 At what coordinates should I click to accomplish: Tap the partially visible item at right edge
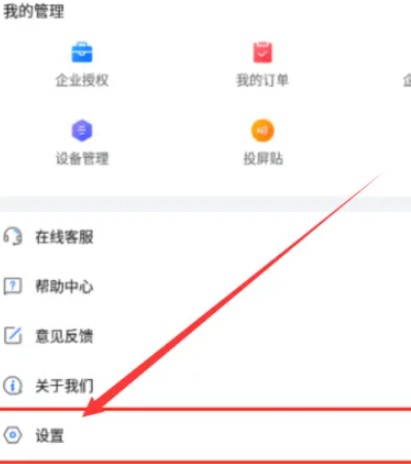point(407,80)
